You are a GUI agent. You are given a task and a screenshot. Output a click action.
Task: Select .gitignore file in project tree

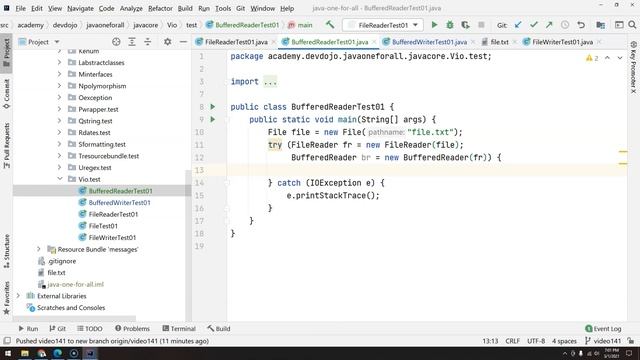(62, 261)
